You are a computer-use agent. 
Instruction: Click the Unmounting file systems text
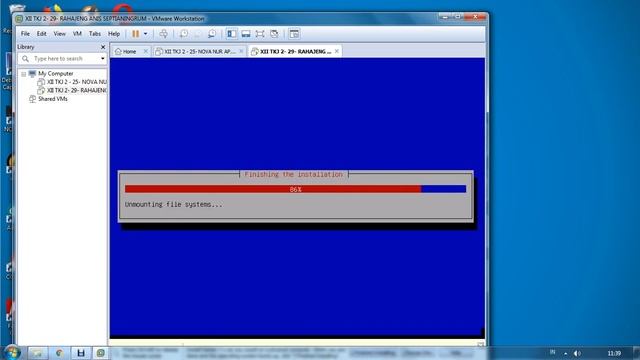pyautogui.click(x=174, y=204)
